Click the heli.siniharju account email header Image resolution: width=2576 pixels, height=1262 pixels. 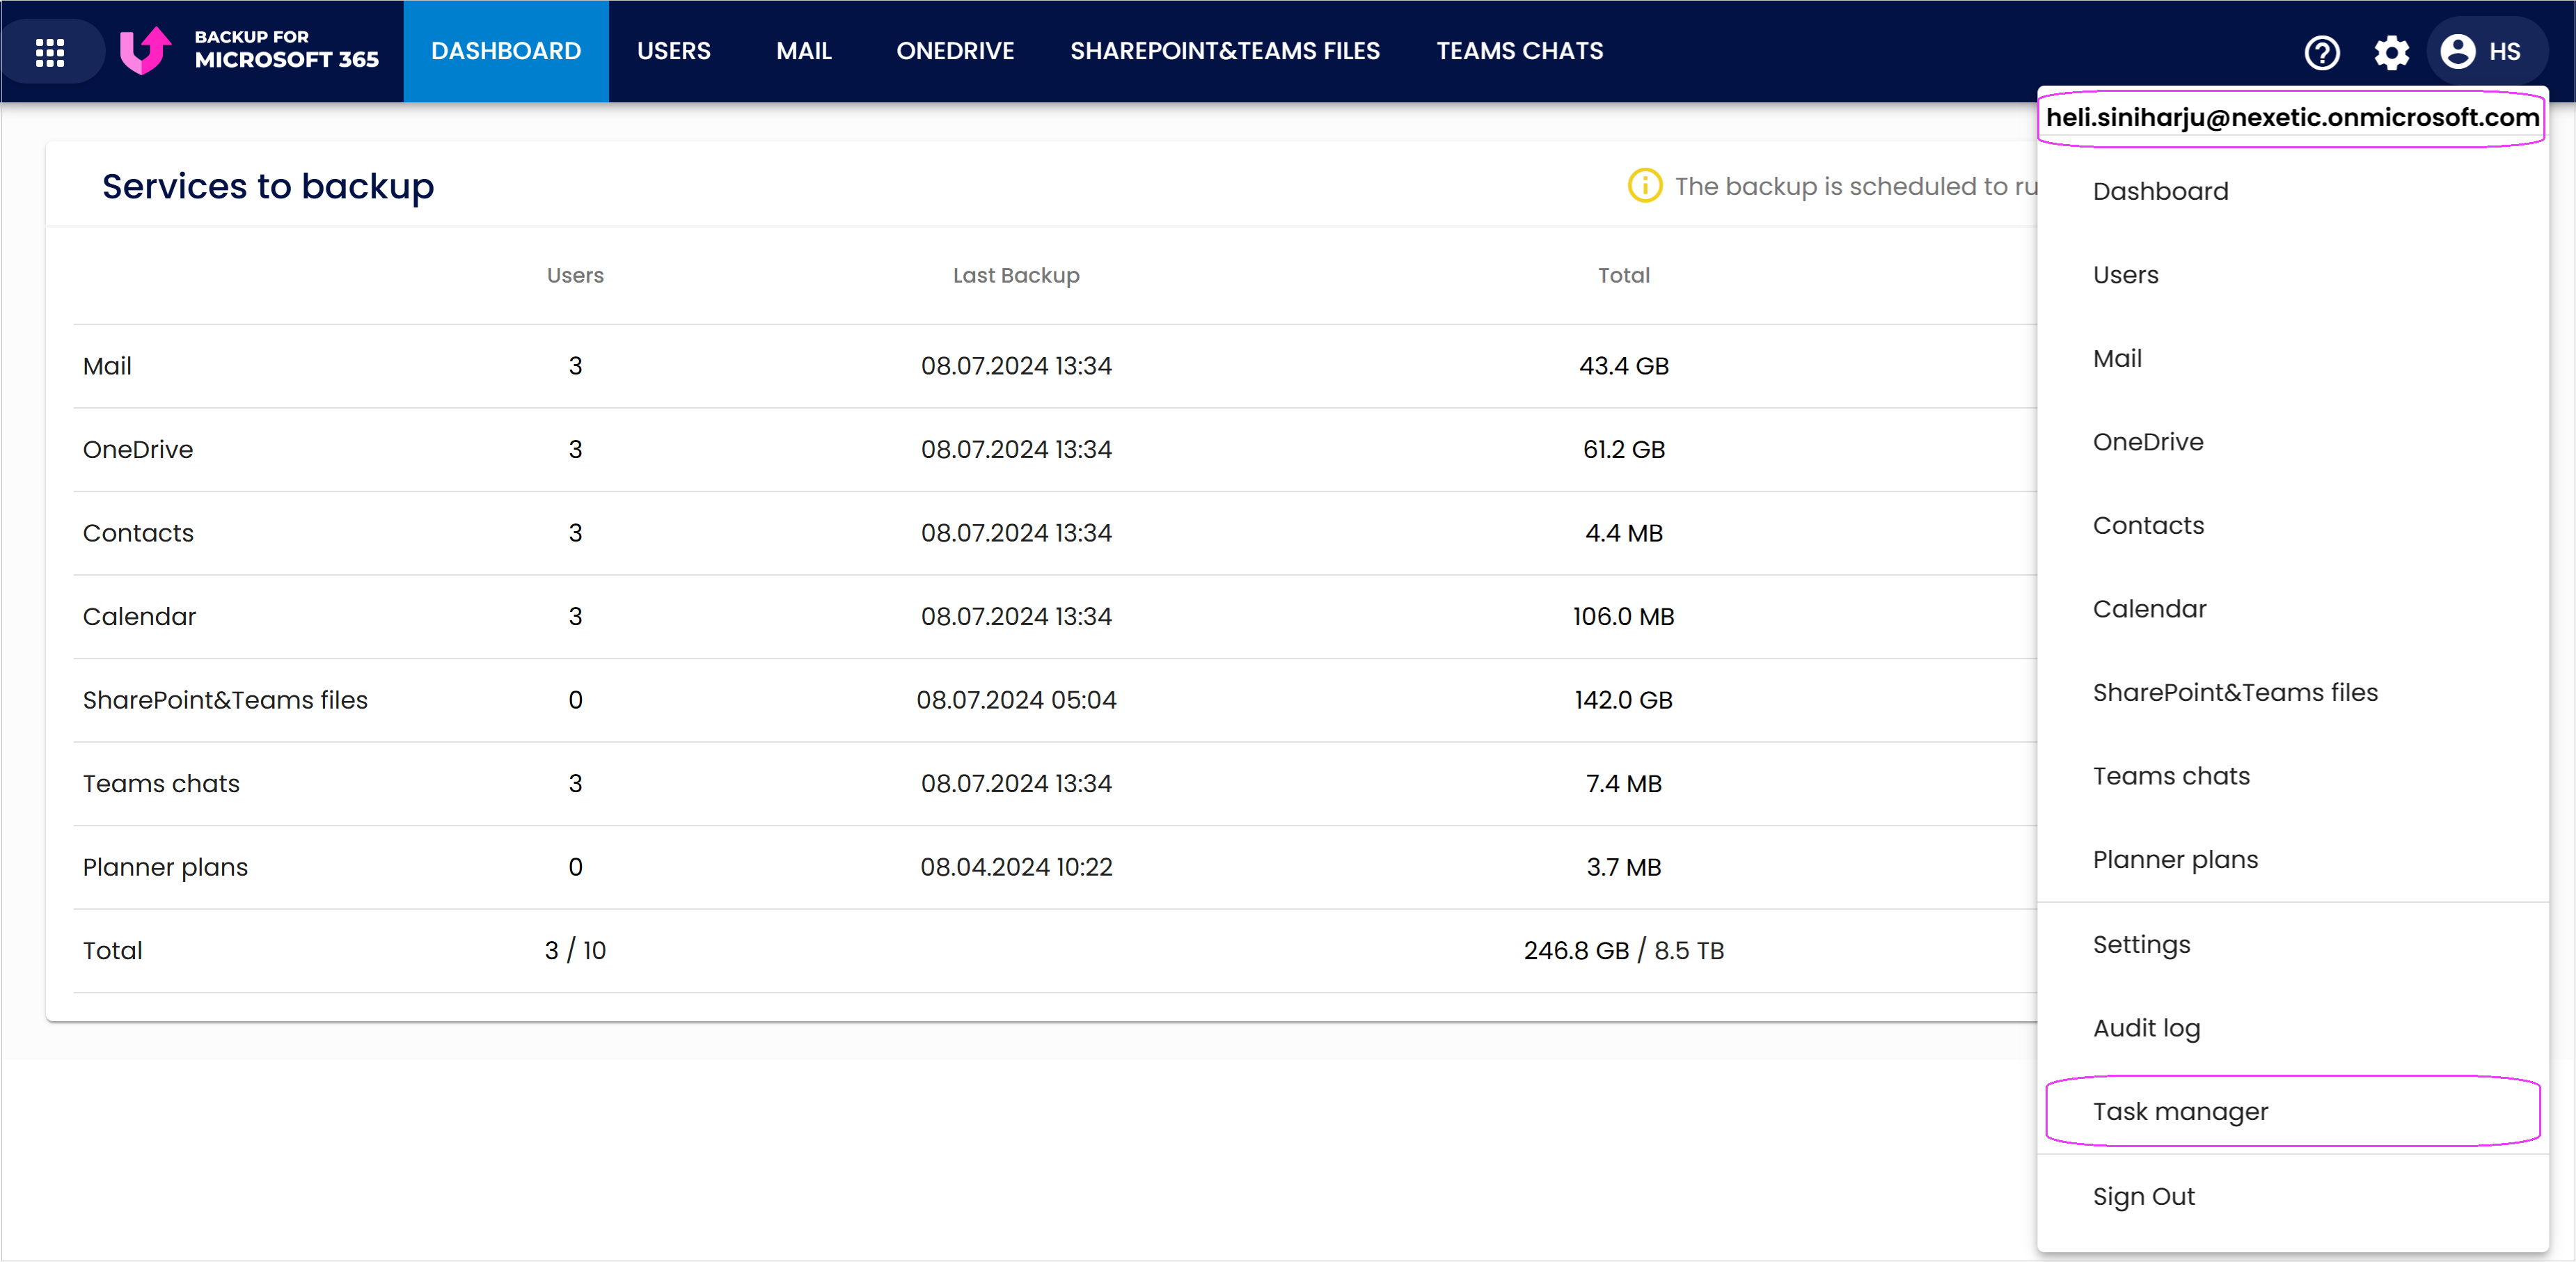(2292, 118)
